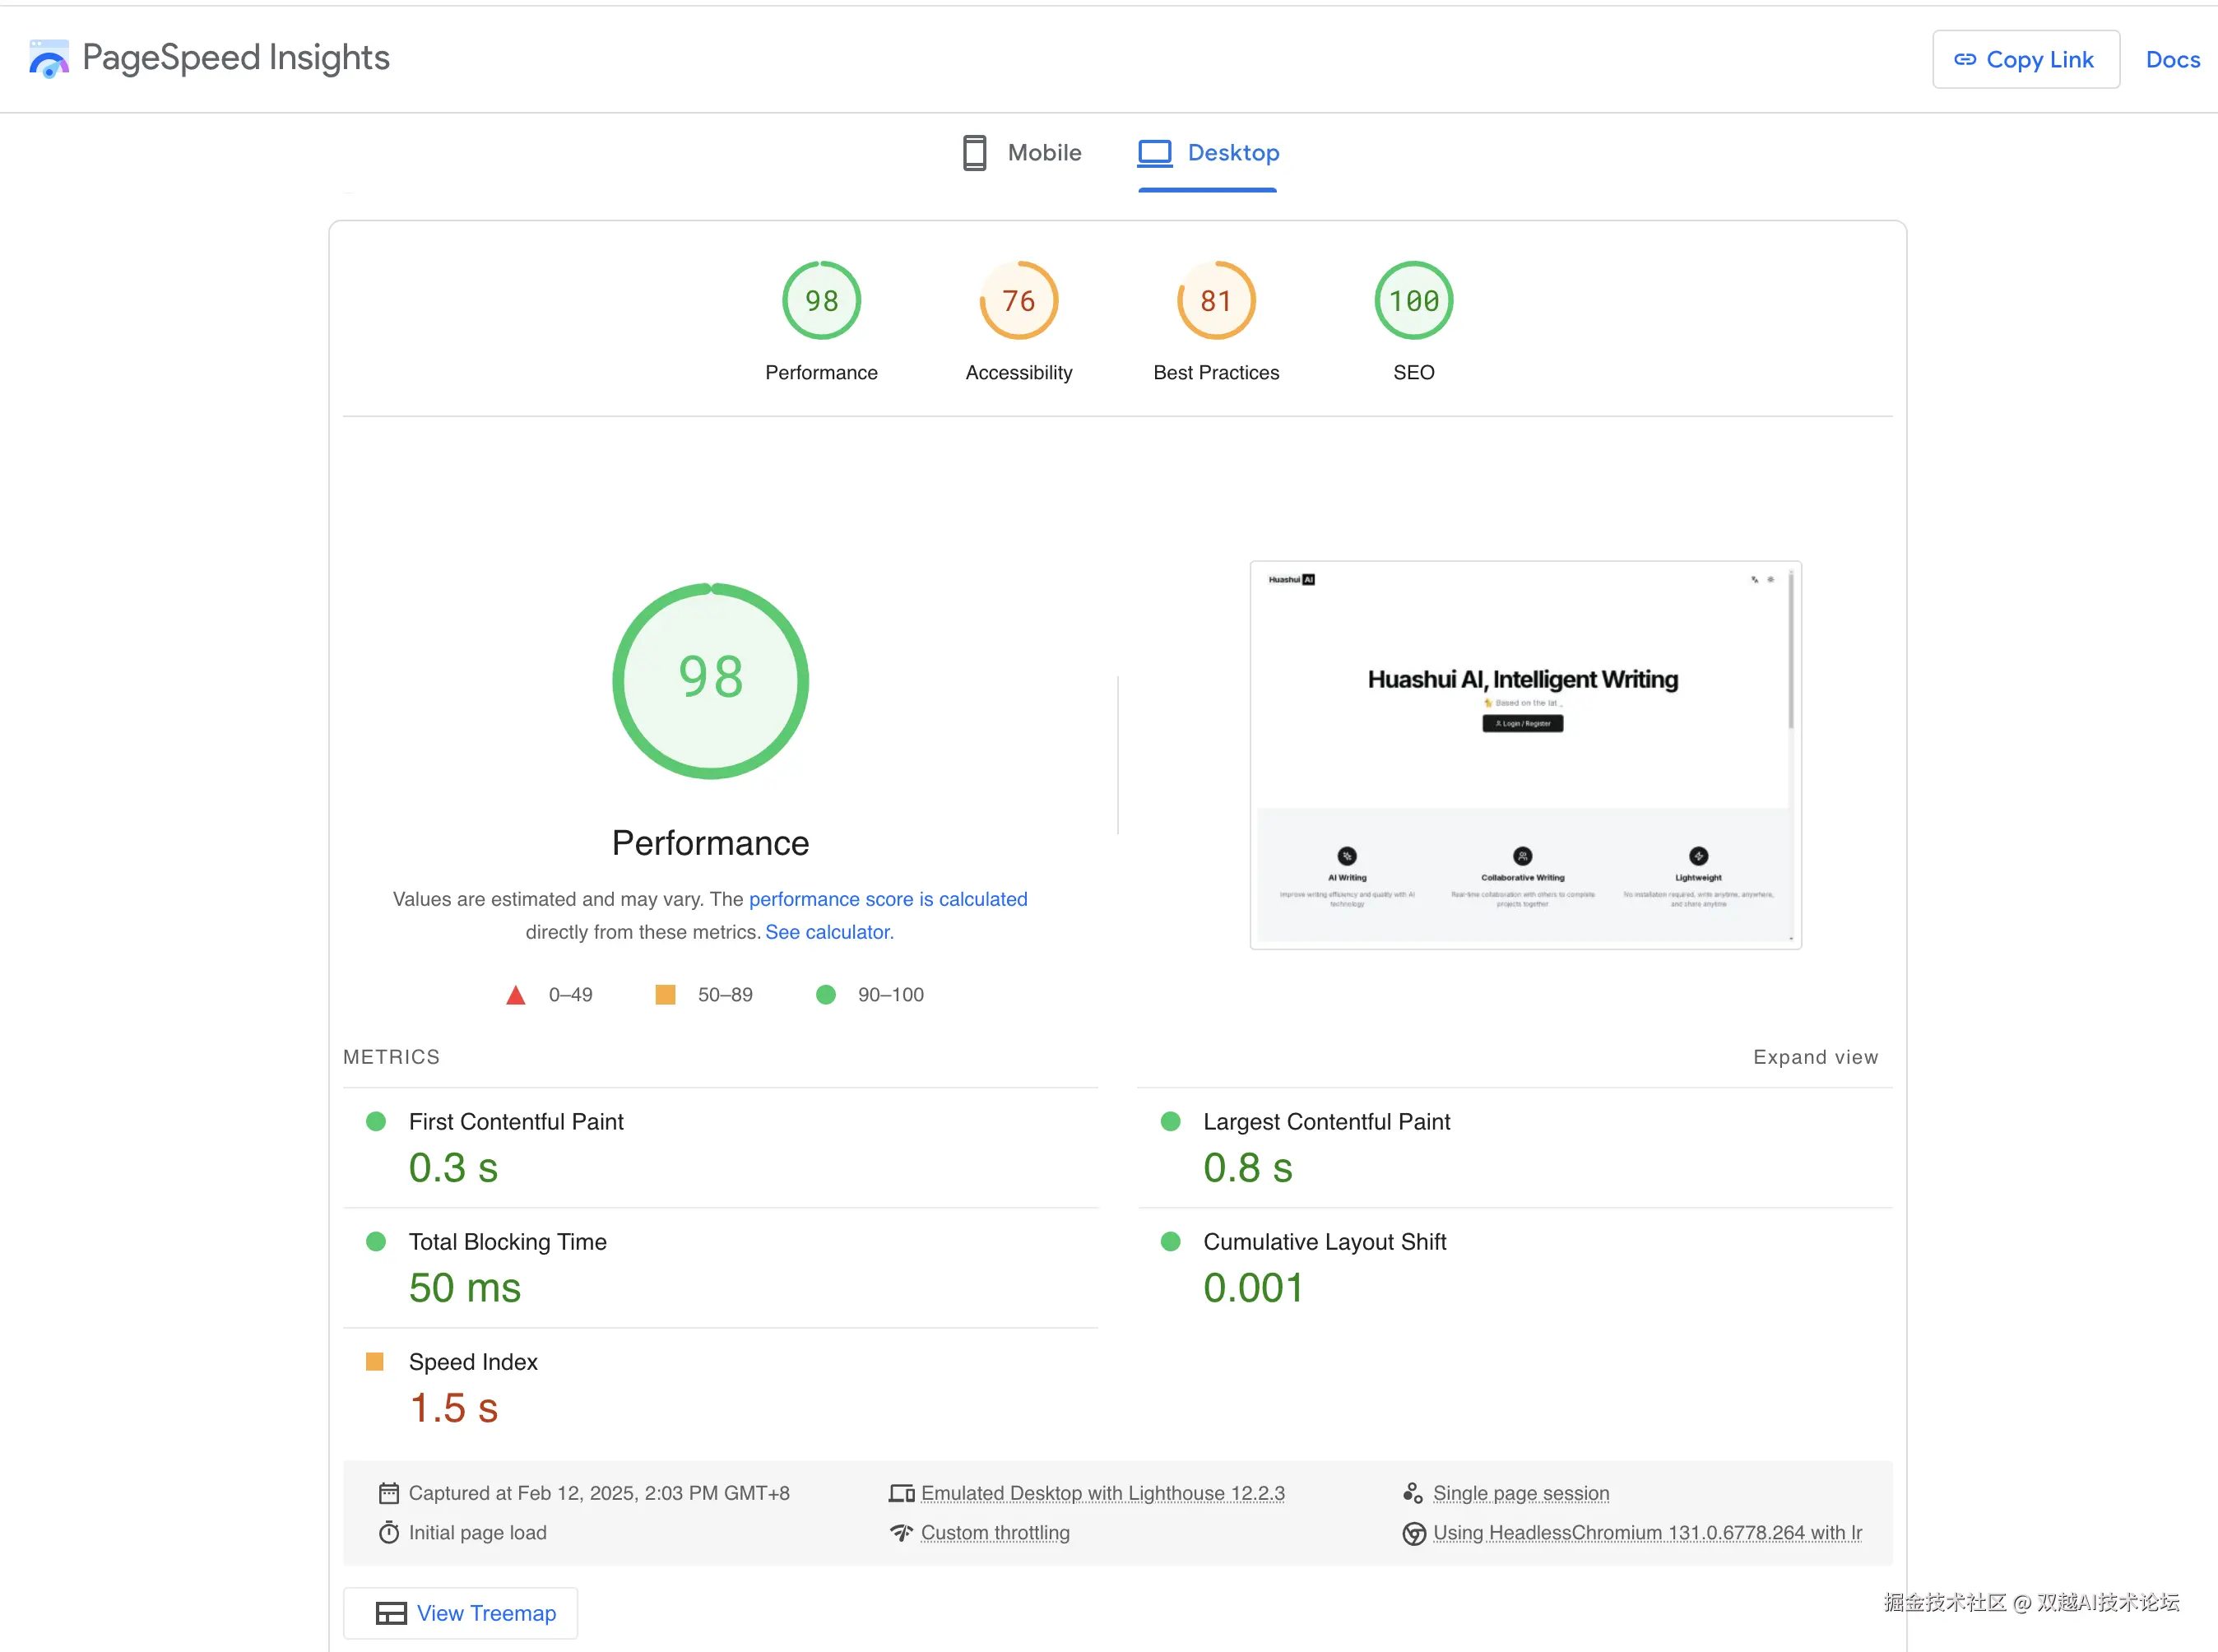Viewport: 2218px width, 1652px height.
Task: Click the Huashui AI page screenshot thumbnail
Action: (x=1524, y=755)
